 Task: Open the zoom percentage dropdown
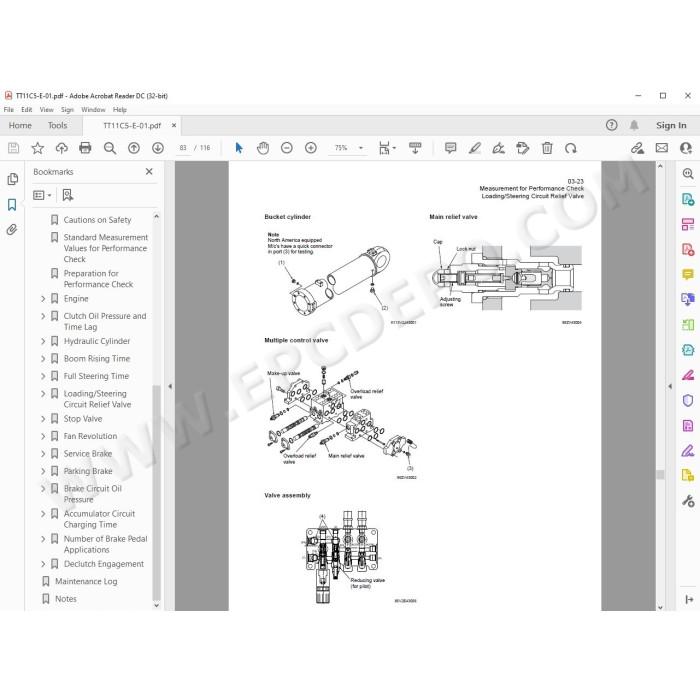(x=361, y=148)
